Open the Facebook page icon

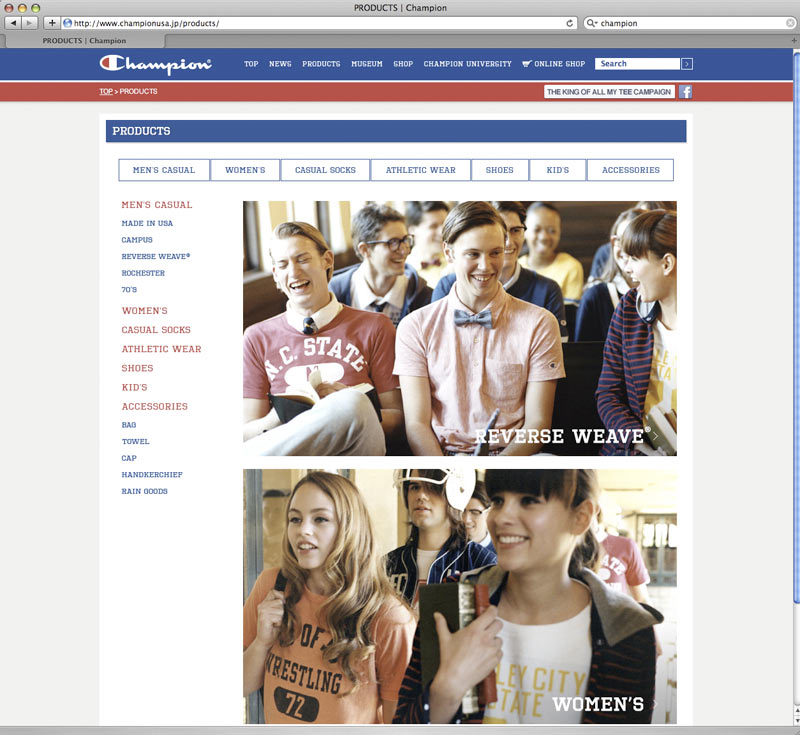[x=686, y=92]
